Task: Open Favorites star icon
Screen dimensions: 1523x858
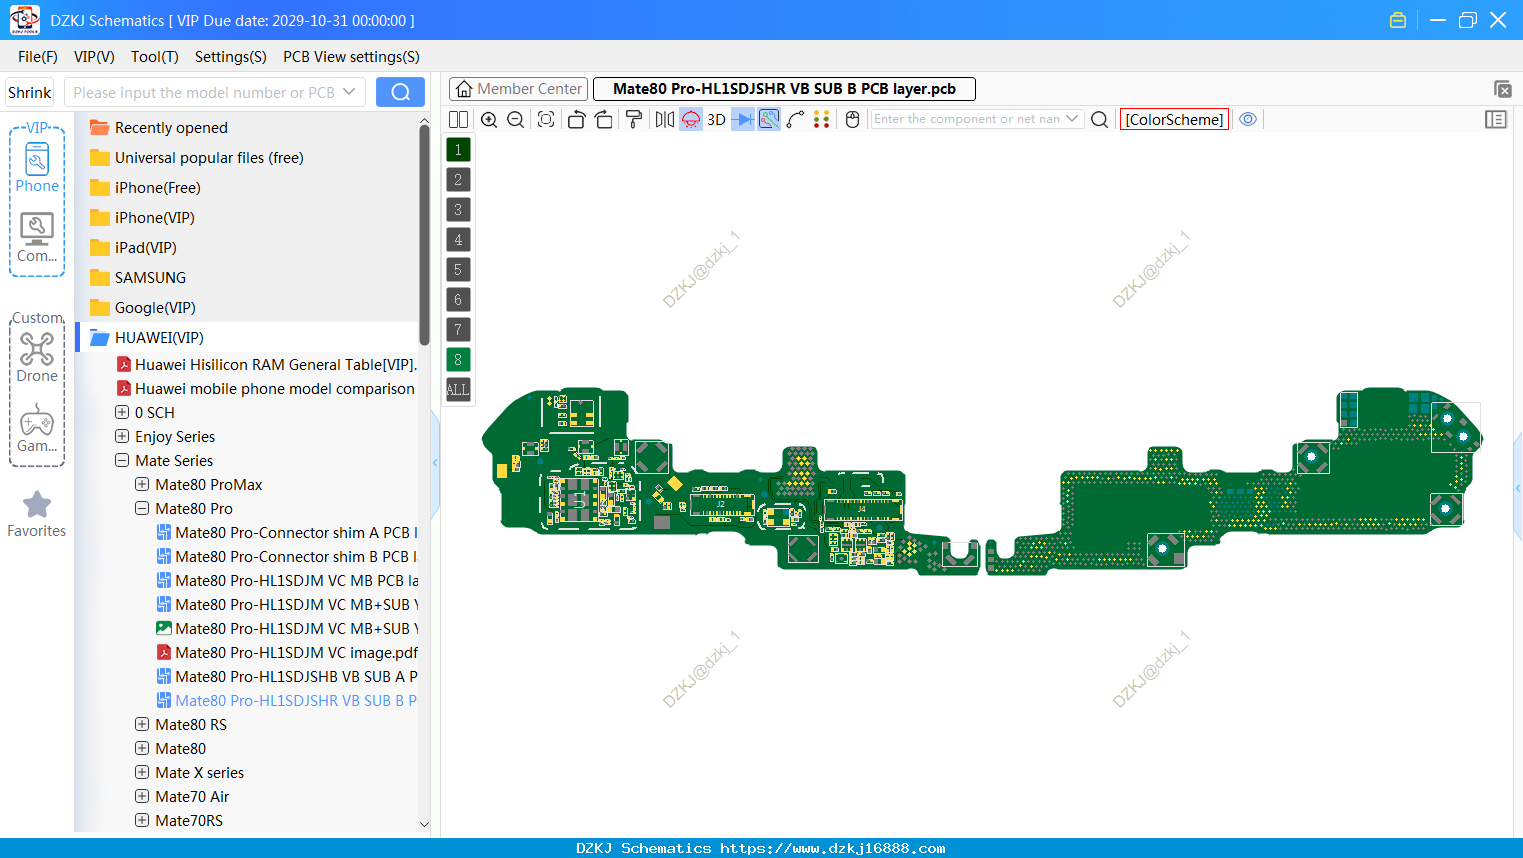Action: (37, 514)
